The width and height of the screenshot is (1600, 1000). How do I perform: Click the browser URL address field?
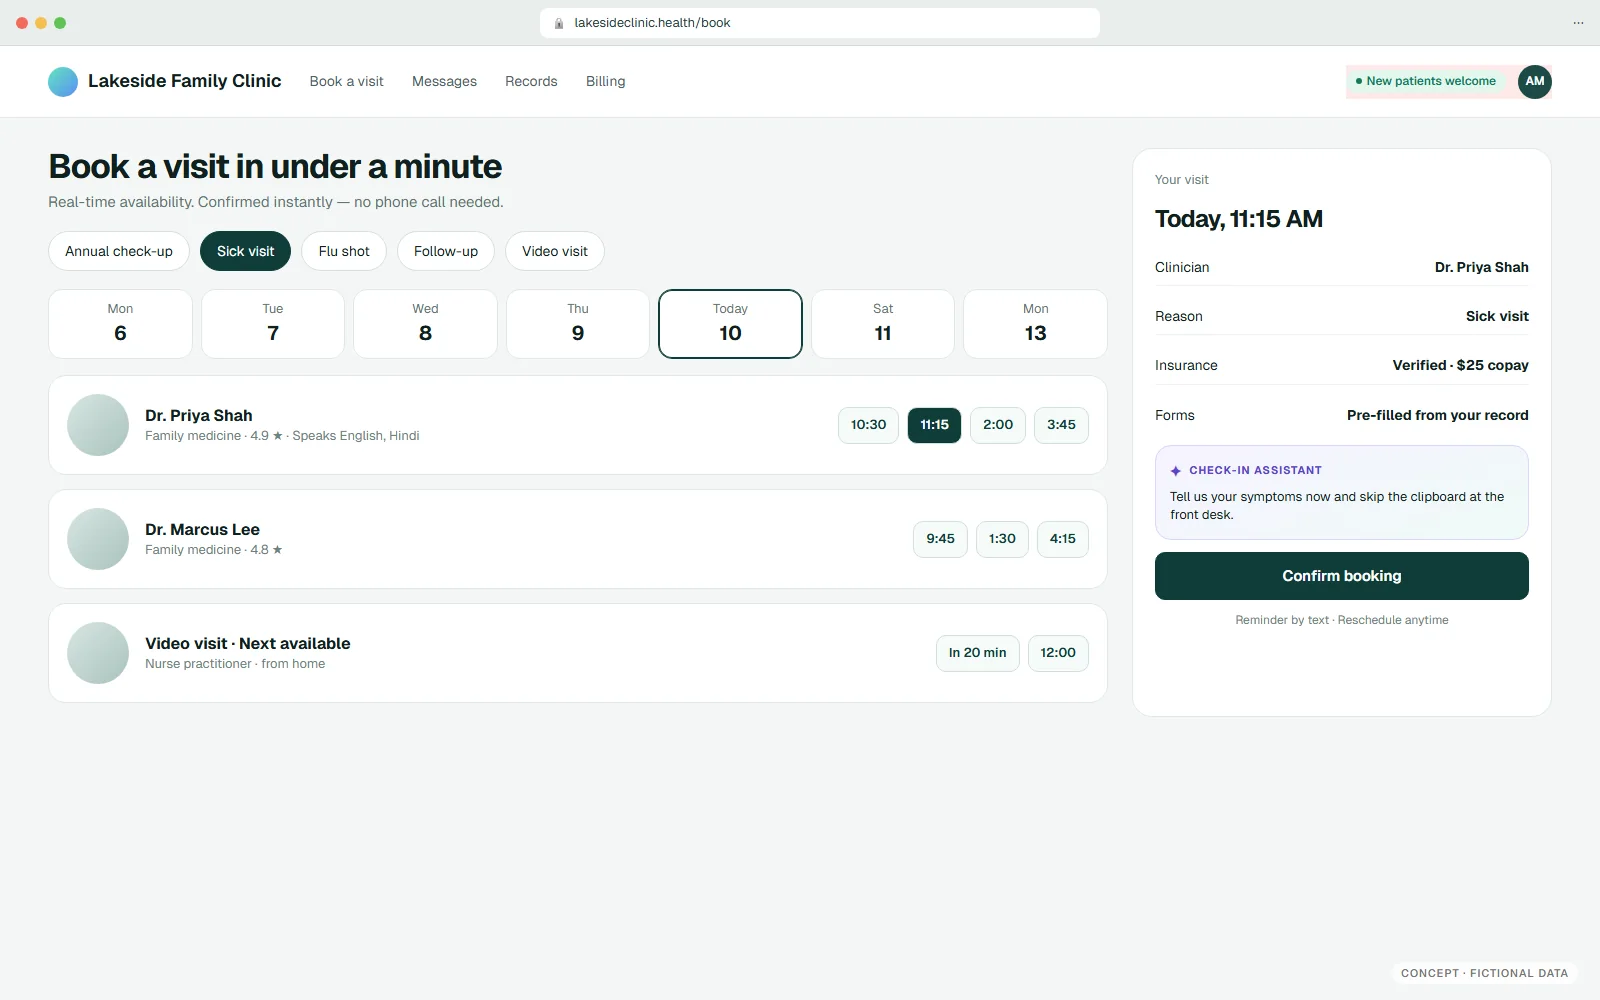coord(820,23)
